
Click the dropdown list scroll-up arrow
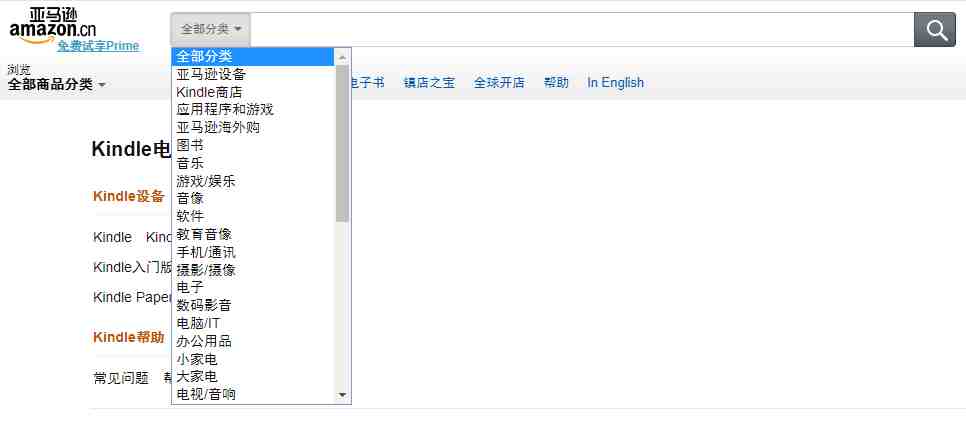343,57
